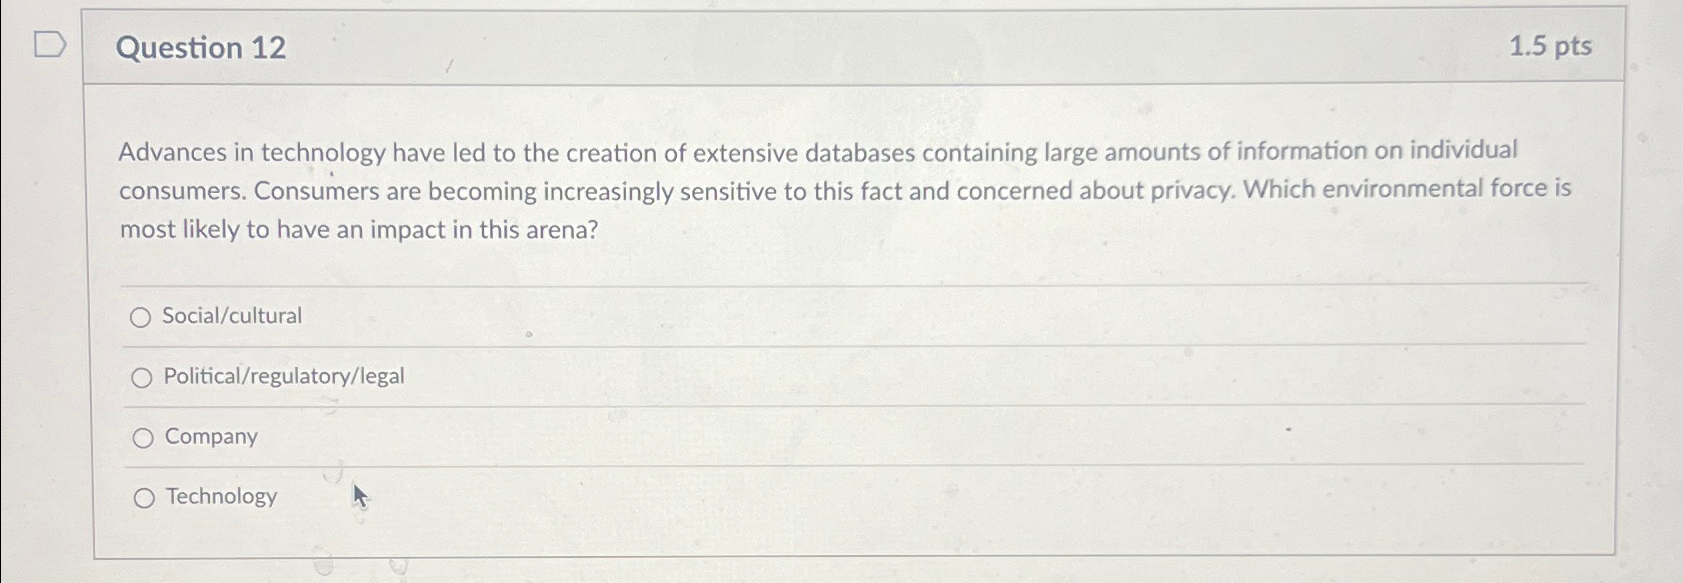1683x583 pixels.
Task: Select the Social/cultural answer option
Action: tap(143, 316)
